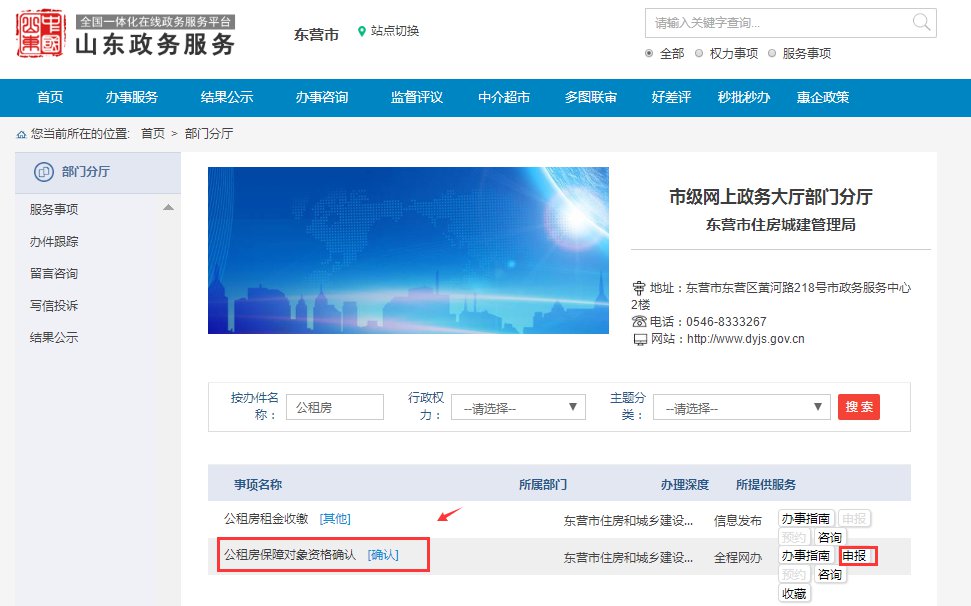
Task: Select 办件跟踪 in the sidebar
Action: (54, 241)
